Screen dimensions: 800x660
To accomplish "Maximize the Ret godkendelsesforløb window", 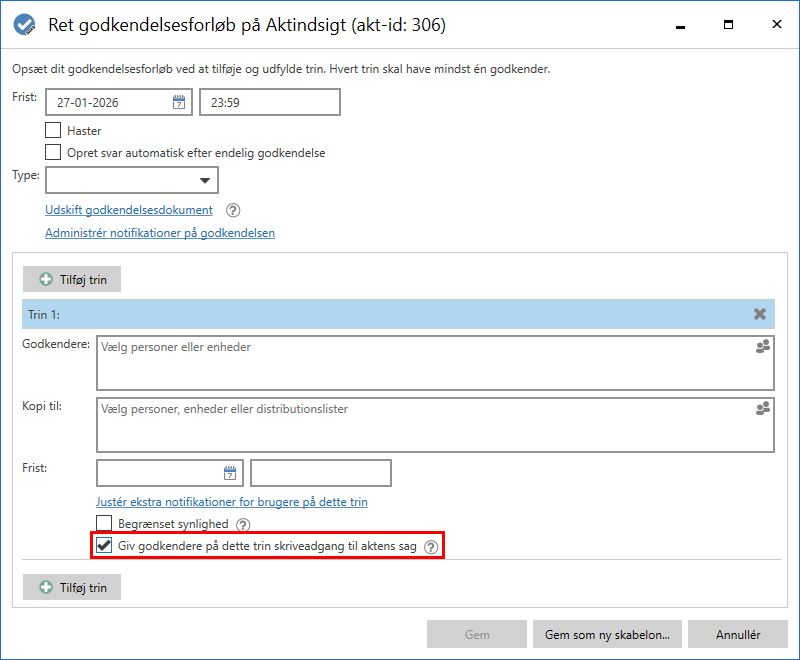I will (x=729, y=24).
